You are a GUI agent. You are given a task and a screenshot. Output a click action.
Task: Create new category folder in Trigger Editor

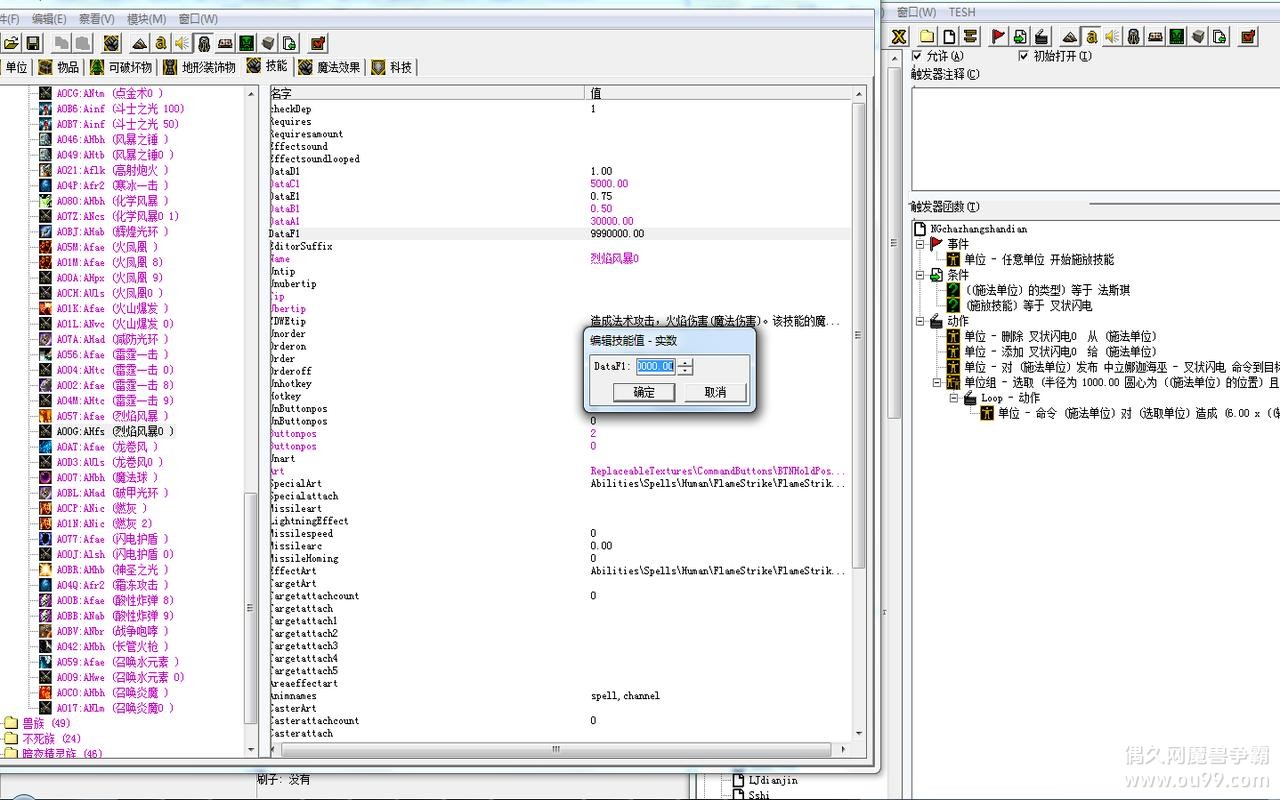coord(927,37)
